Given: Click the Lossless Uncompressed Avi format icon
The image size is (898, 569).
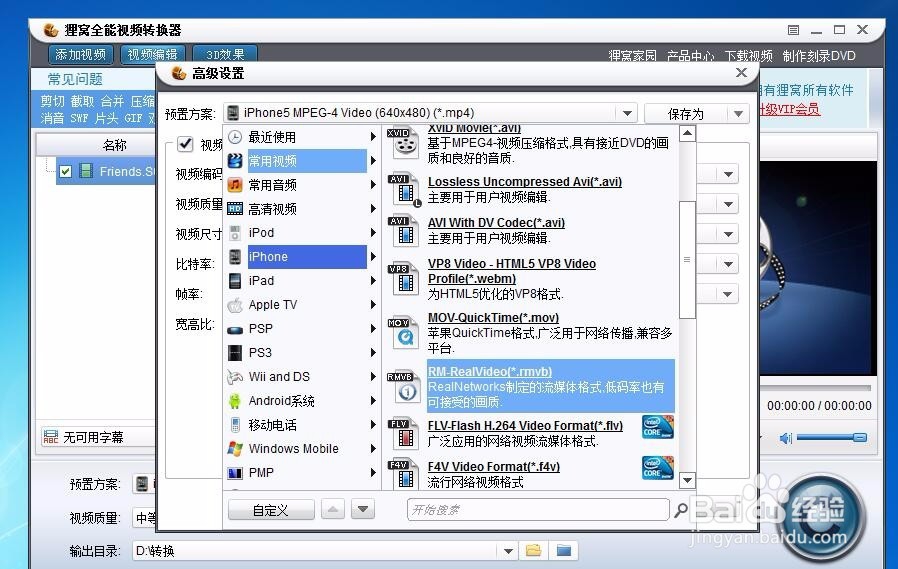Looking at the screenshot, I should click(x=404, y=191).
